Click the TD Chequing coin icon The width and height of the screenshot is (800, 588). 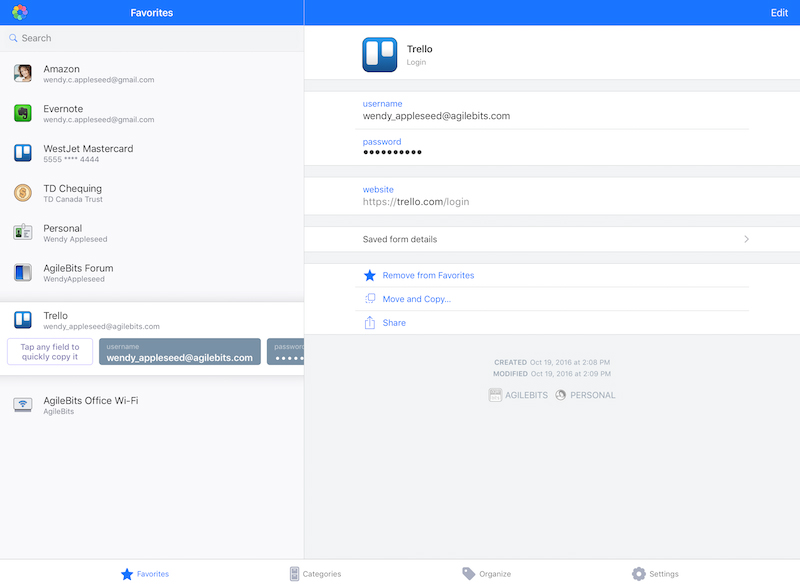(x=23, y=193)
